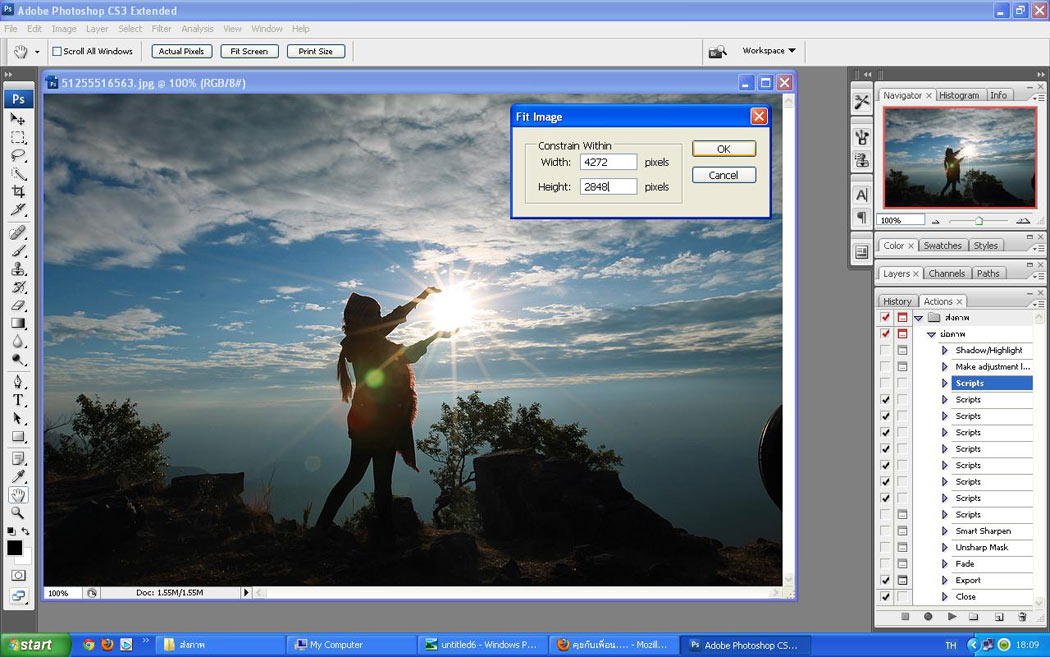This screenshot has width=1050, height=657.
Task: Toggle the Shadow/Highlight action checkbox
Action: [x=885, y=350]
